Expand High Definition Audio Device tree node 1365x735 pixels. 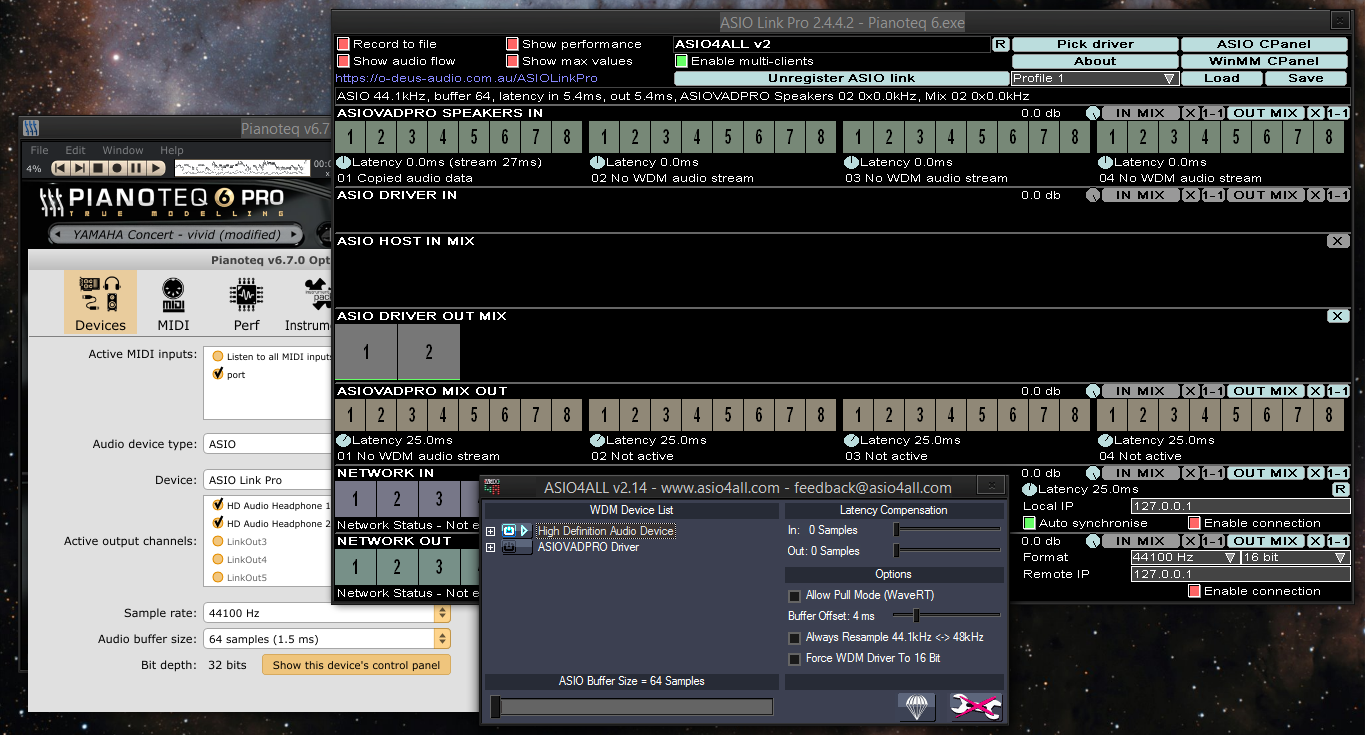[x=491, y=531]
